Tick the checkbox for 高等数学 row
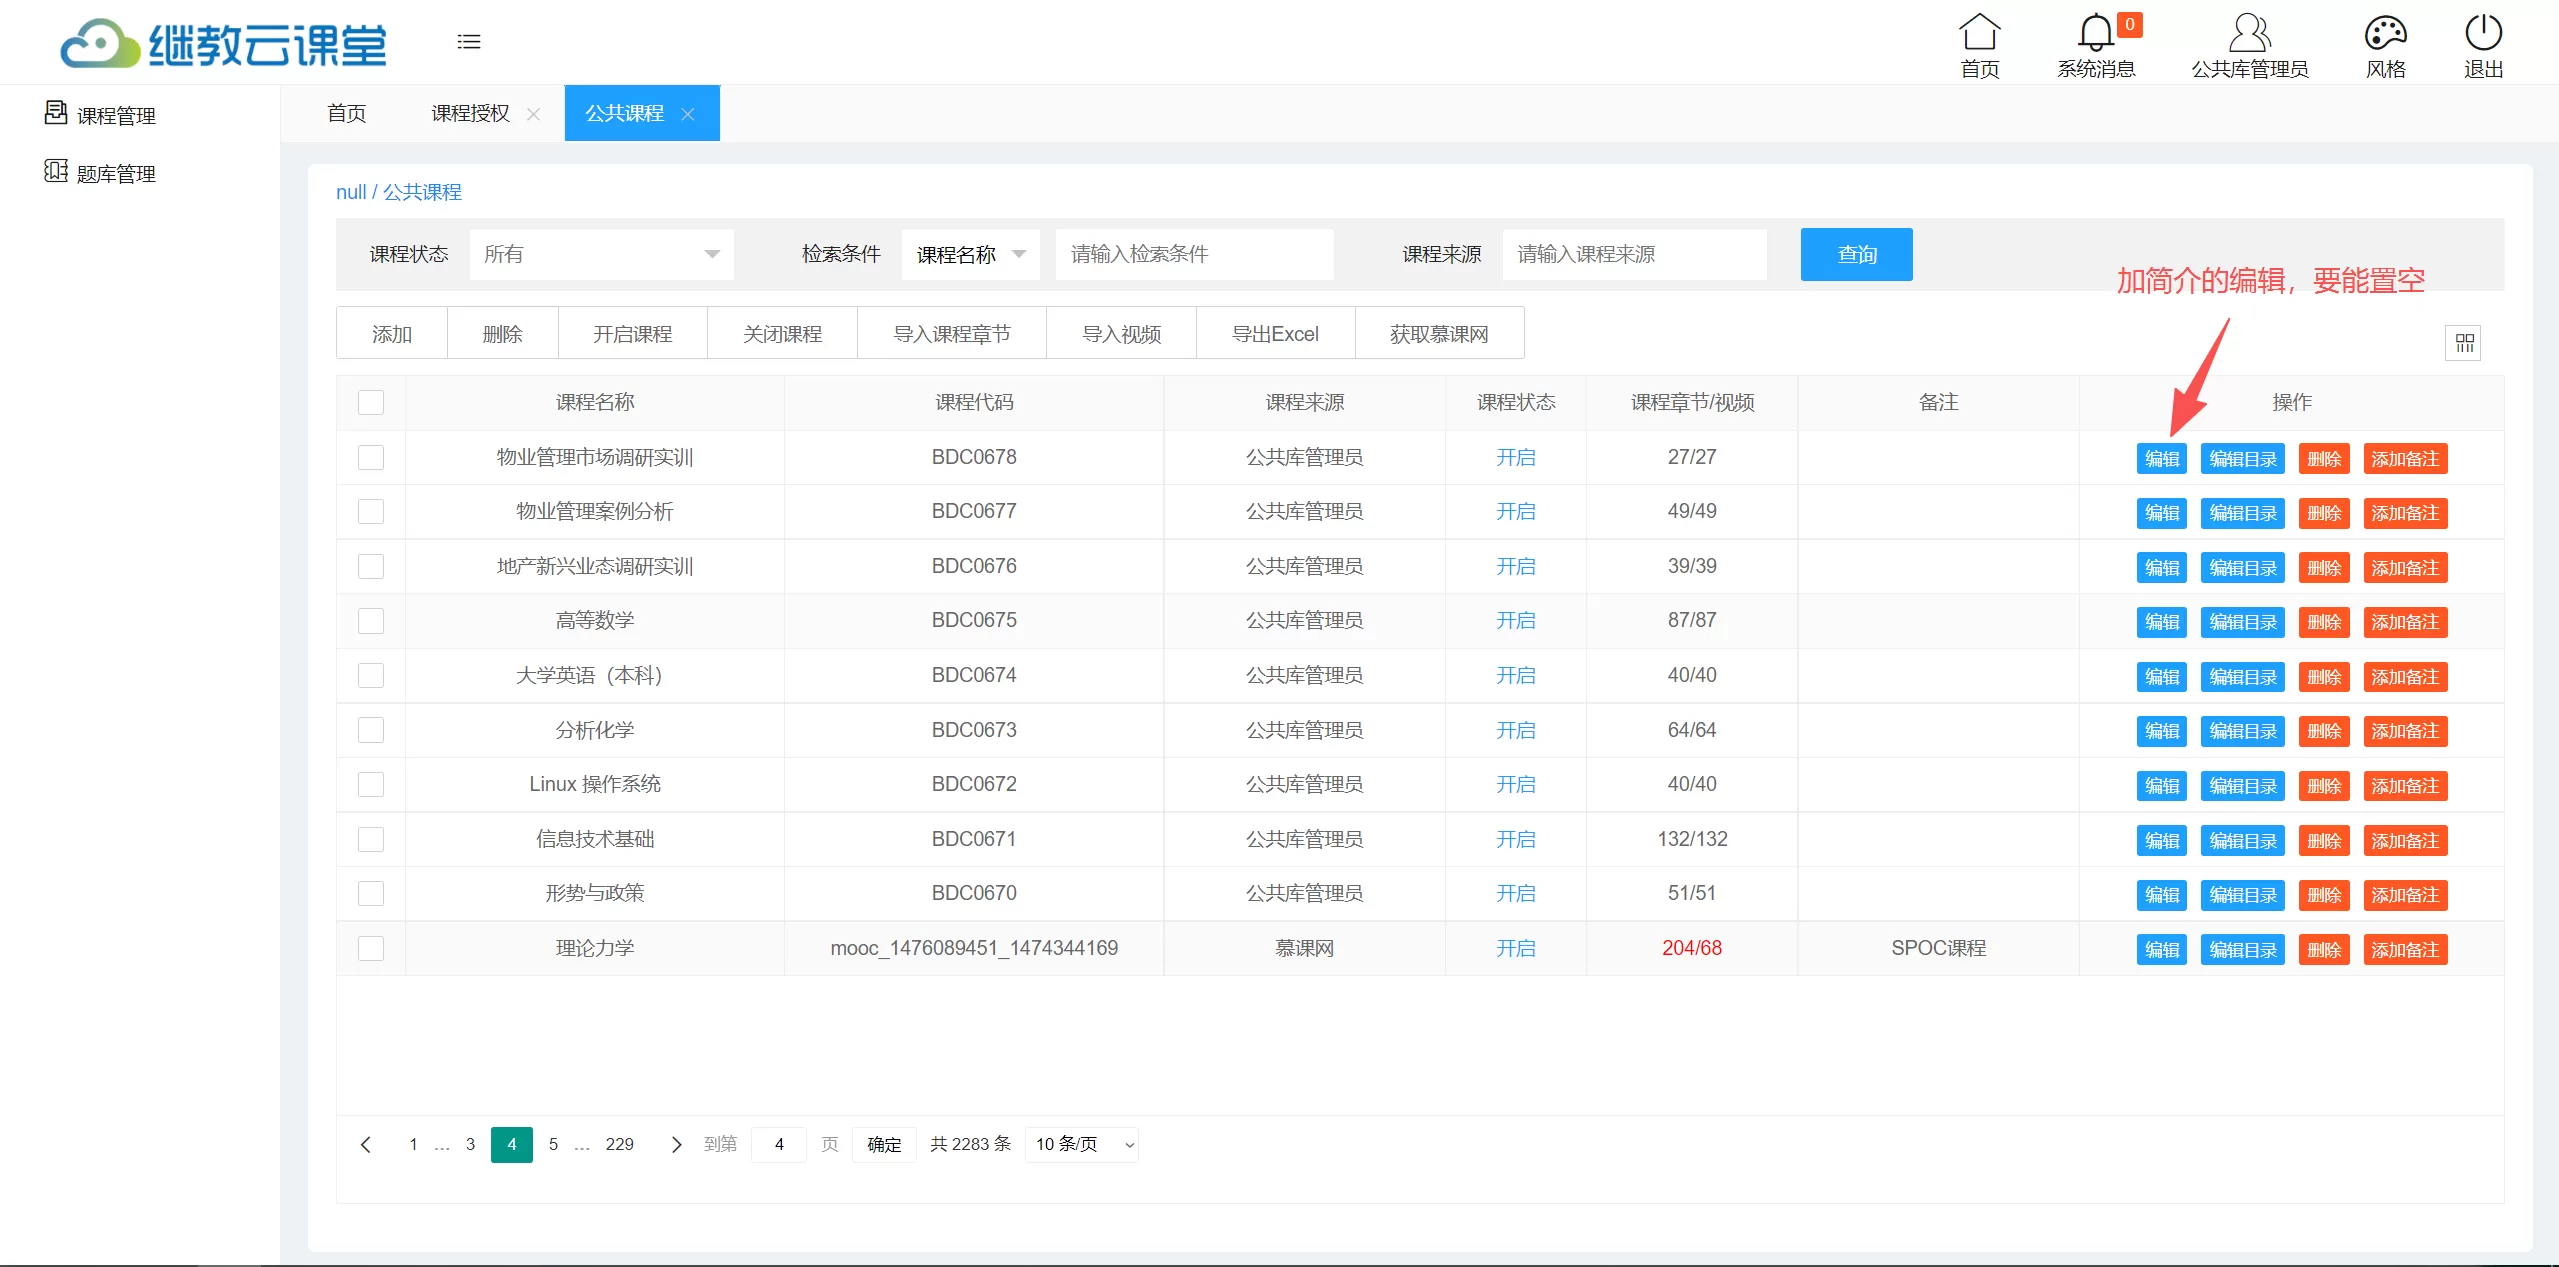Screen dimensions: 2559x1267 pos(371,621)
